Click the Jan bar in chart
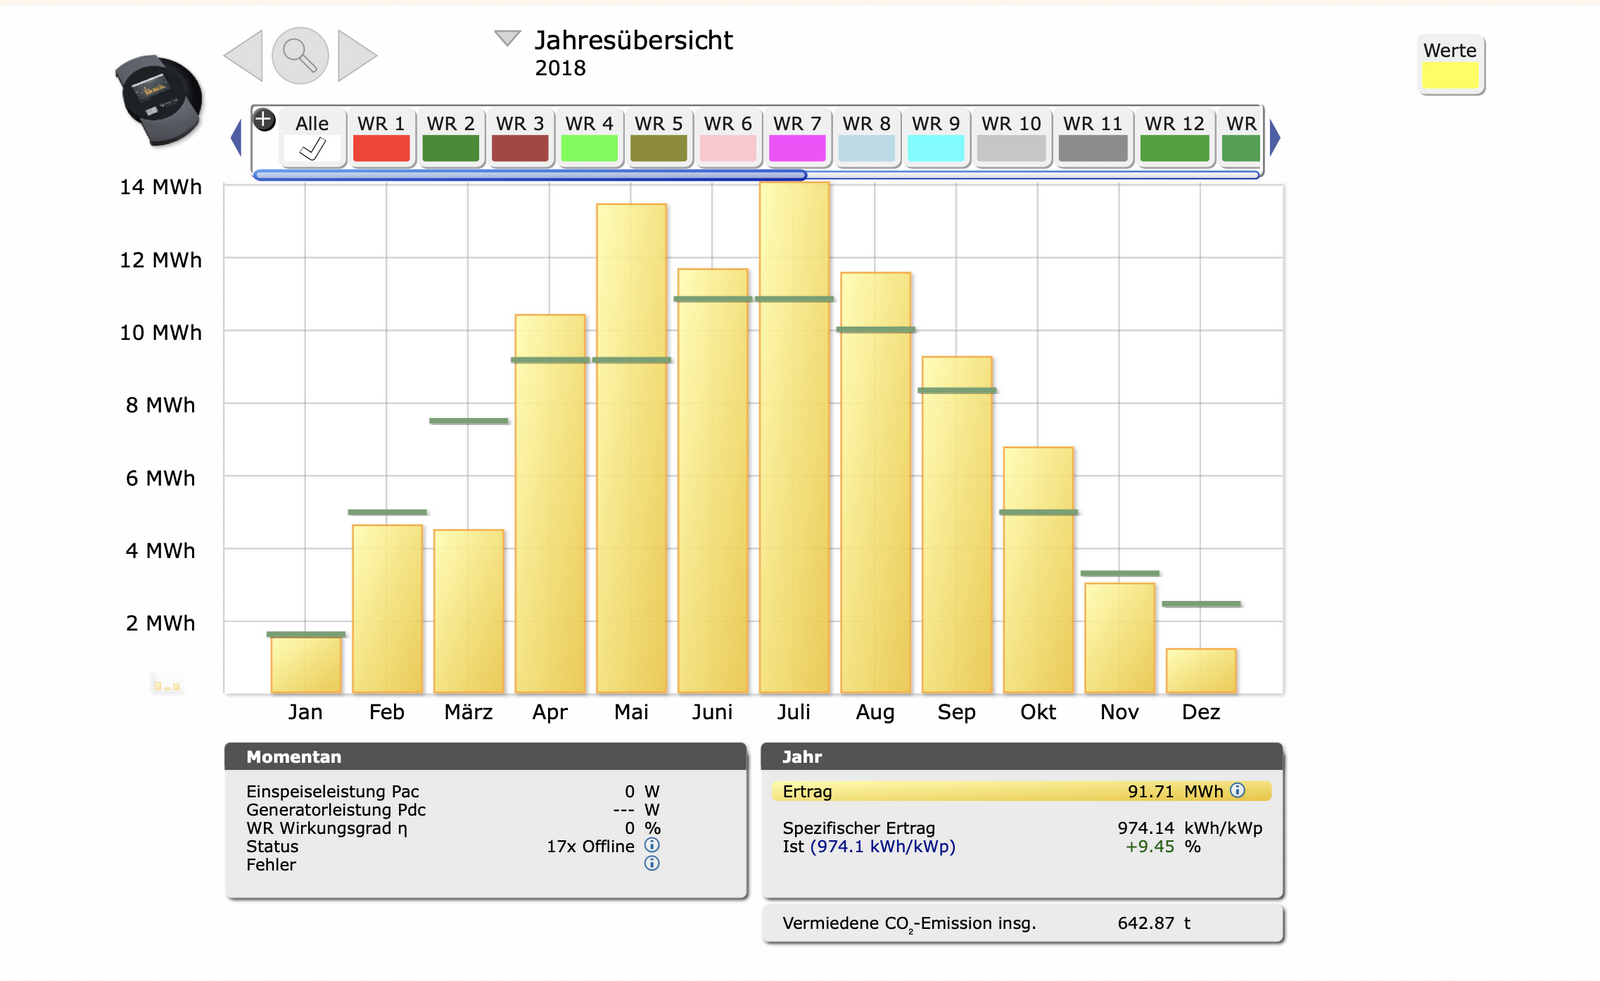The image size is (1600, 981). [x=306, y=663]
